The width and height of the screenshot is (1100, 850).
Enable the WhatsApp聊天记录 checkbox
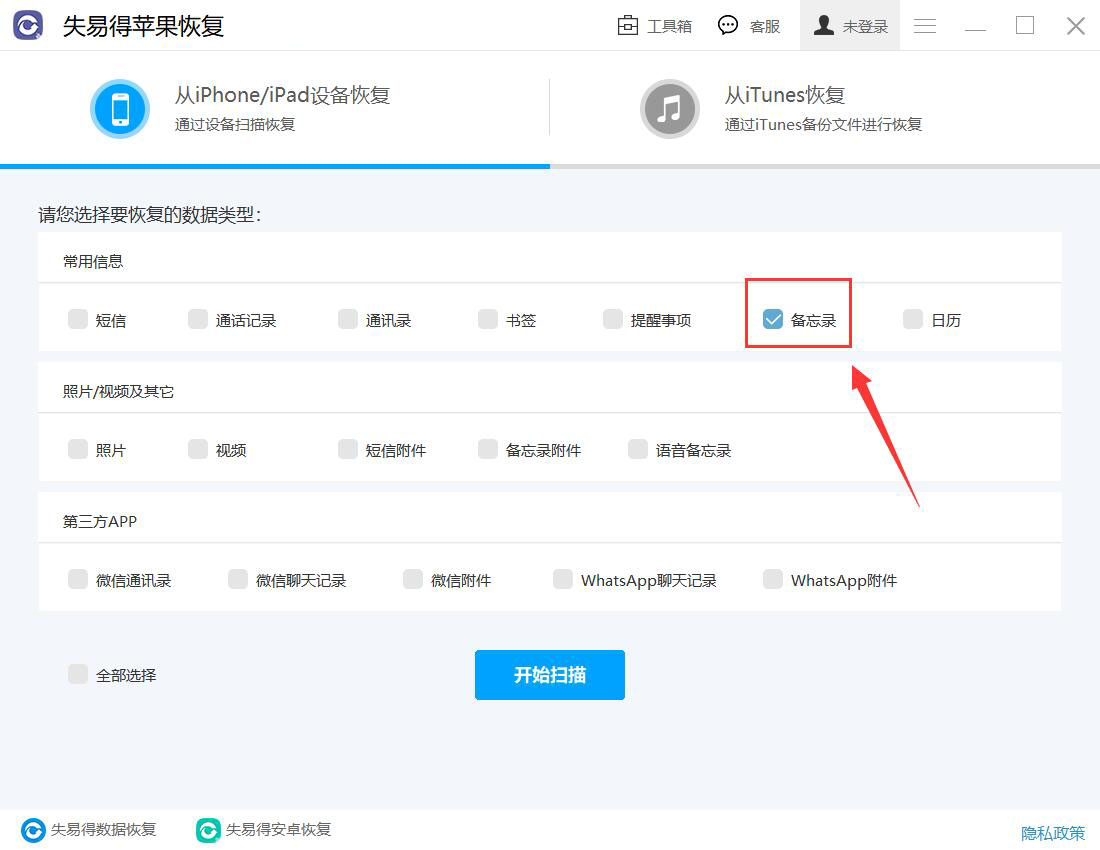(x=563, y=579)
